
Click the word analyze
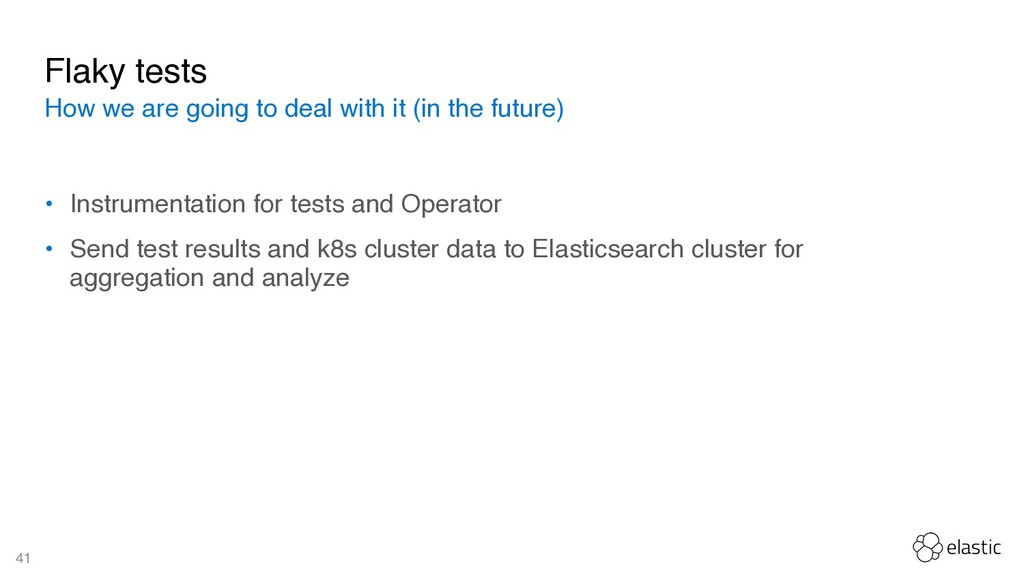coord(306,279)
